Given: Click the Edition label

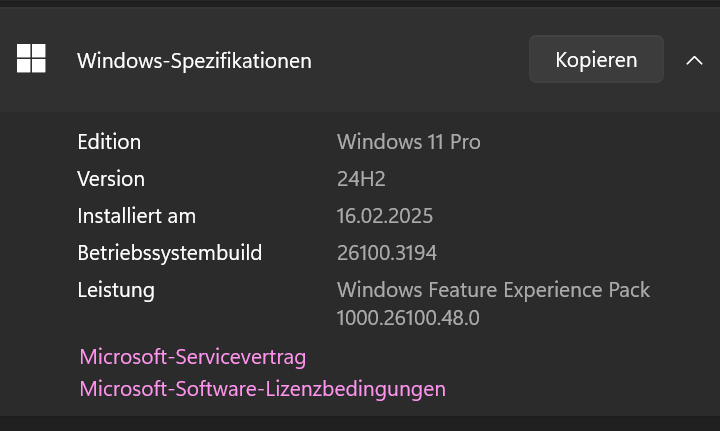Looking at the screenshot, I should (109, 142).
